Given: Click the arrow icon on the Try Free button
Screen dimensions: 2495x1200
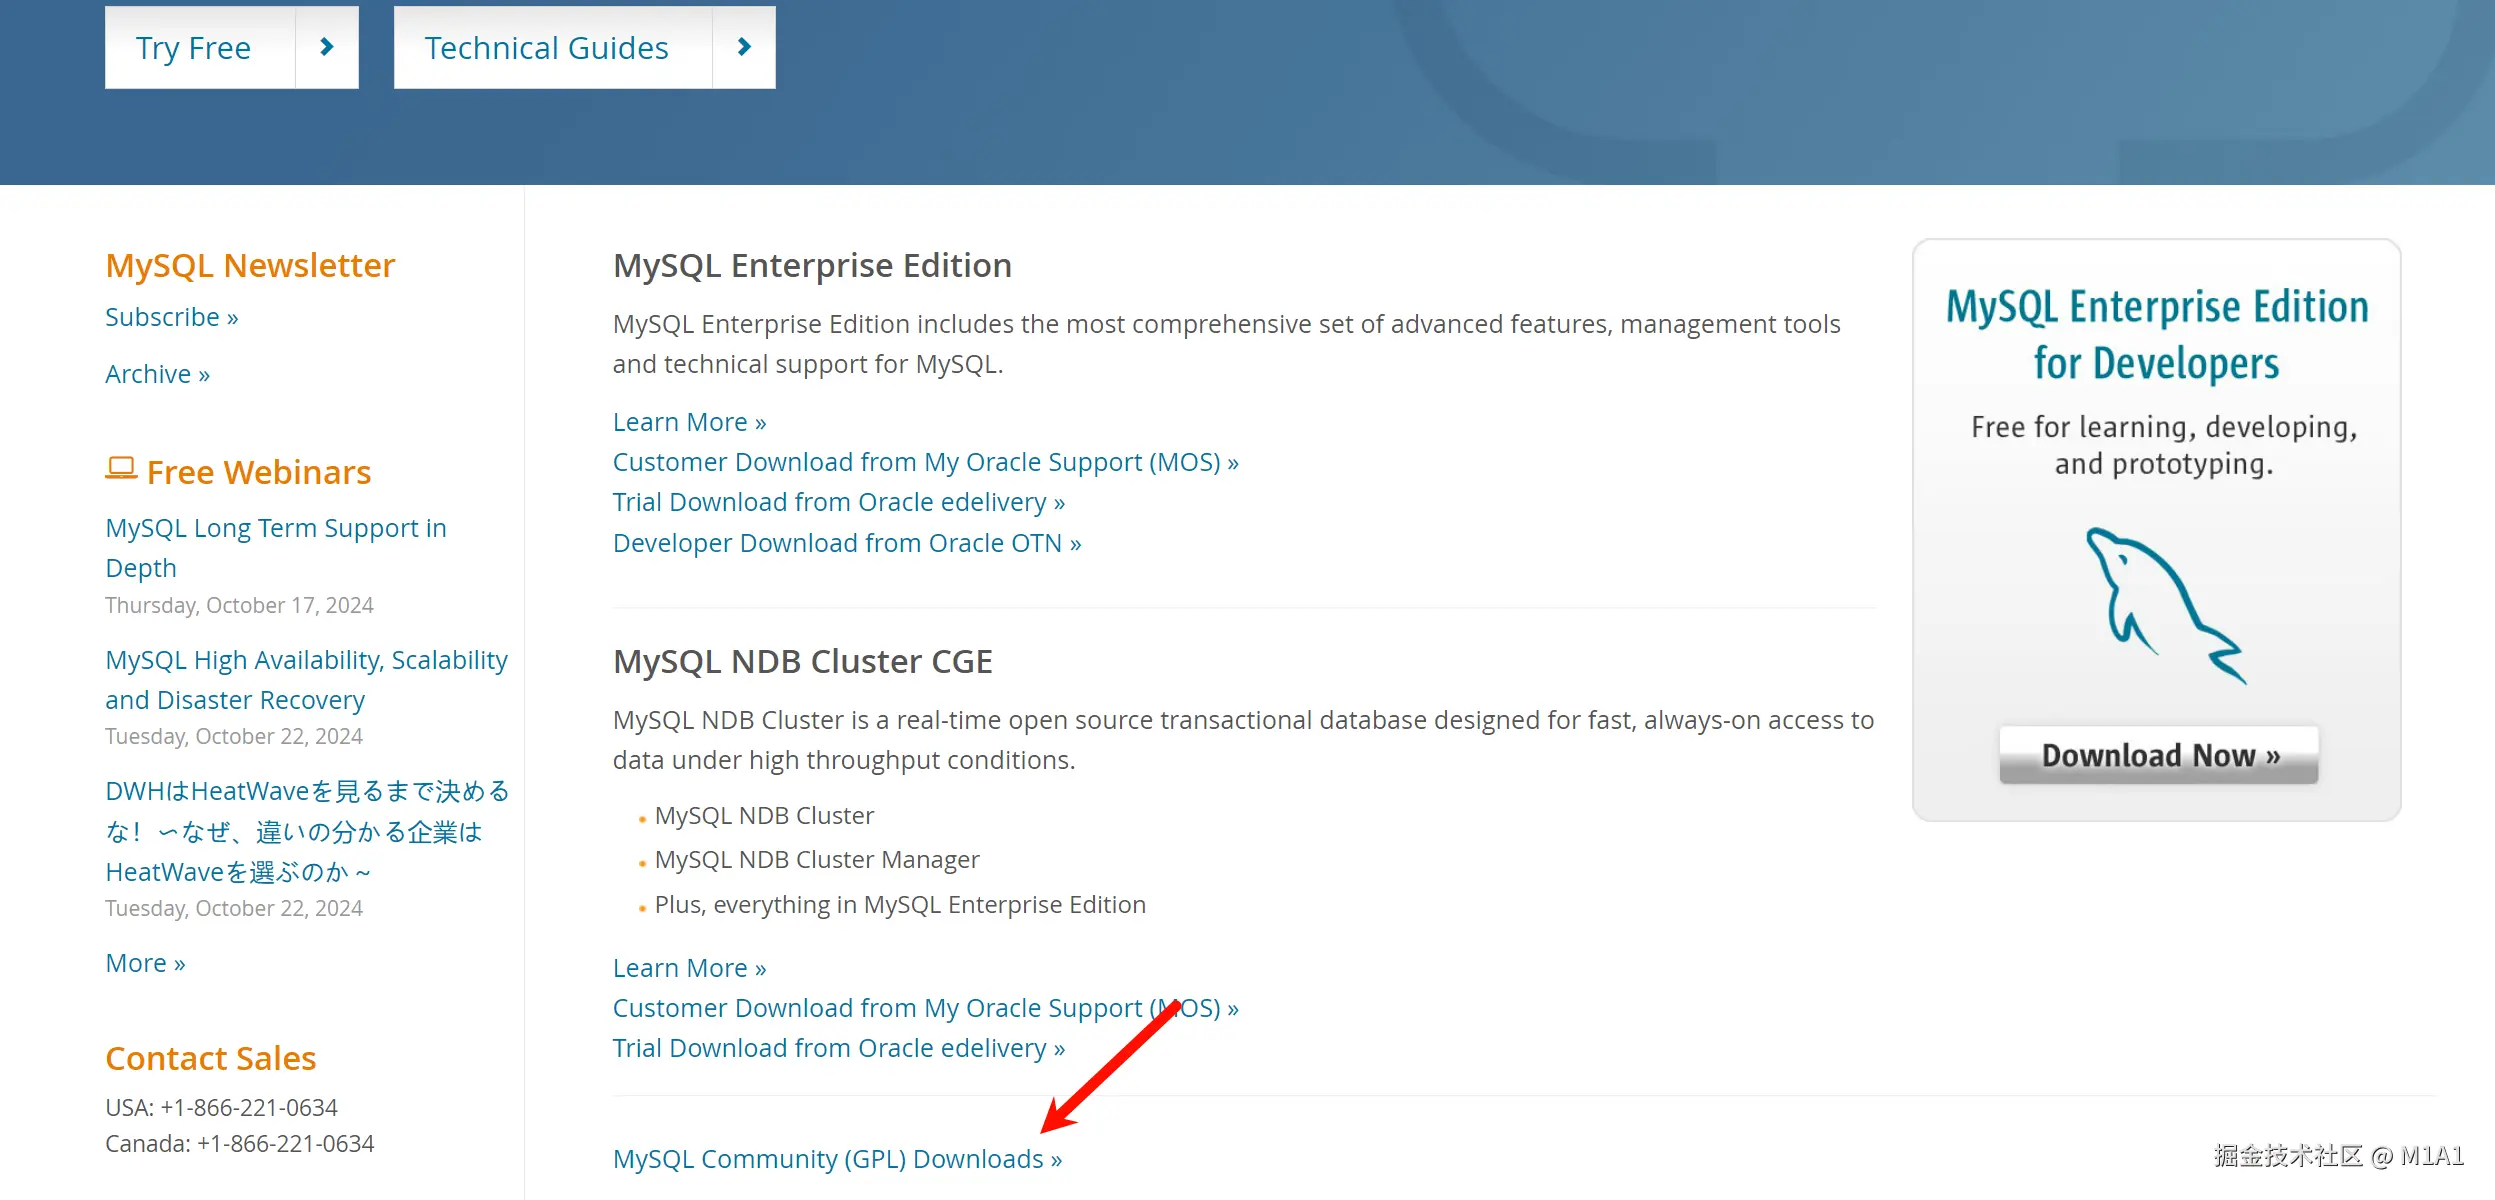Looking at the screenshot, I should [326, 47].
